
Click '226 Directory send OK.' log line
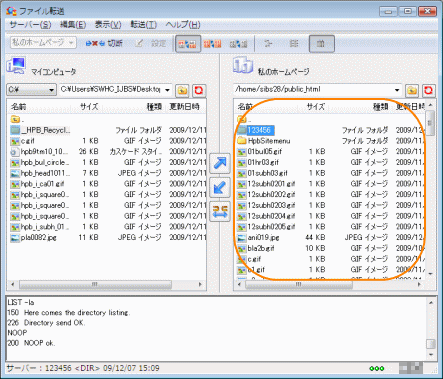tap(46, 323)
